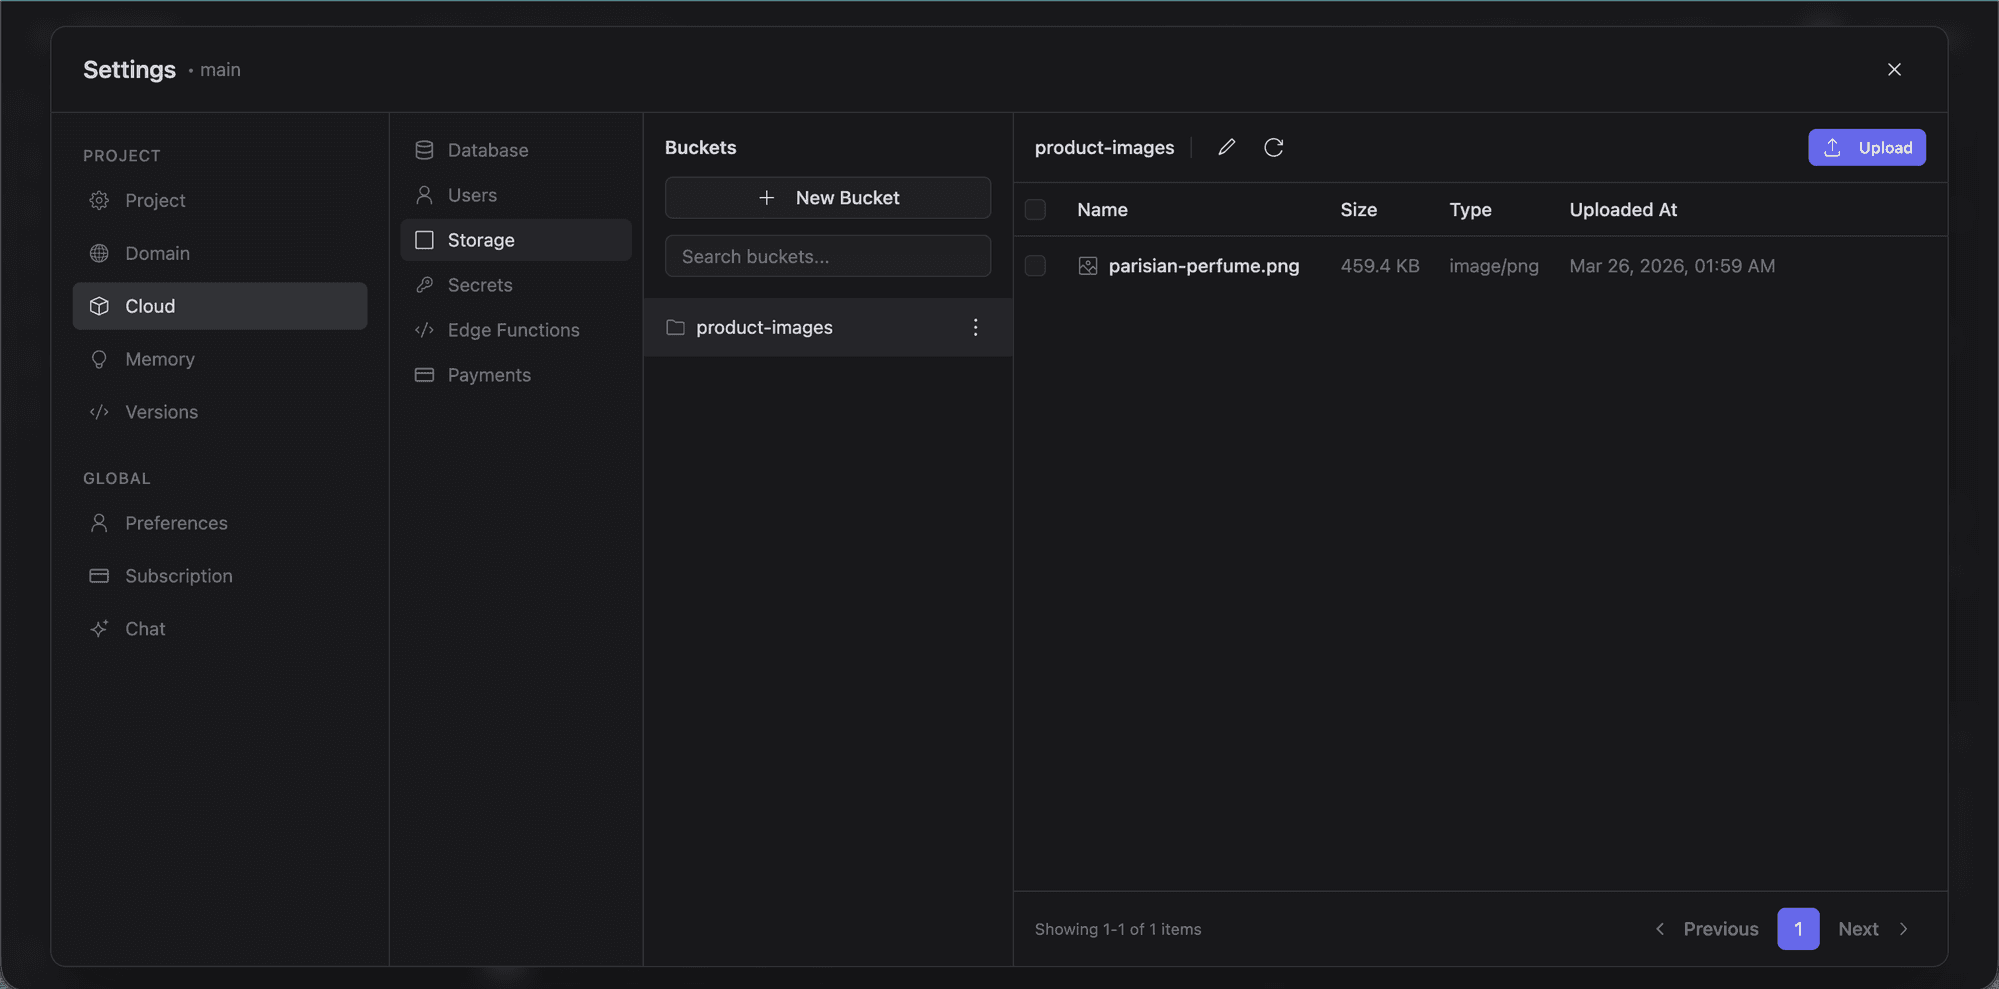Go to the Previous page
Viewport: 1999px width, 989px height.
1707,929
